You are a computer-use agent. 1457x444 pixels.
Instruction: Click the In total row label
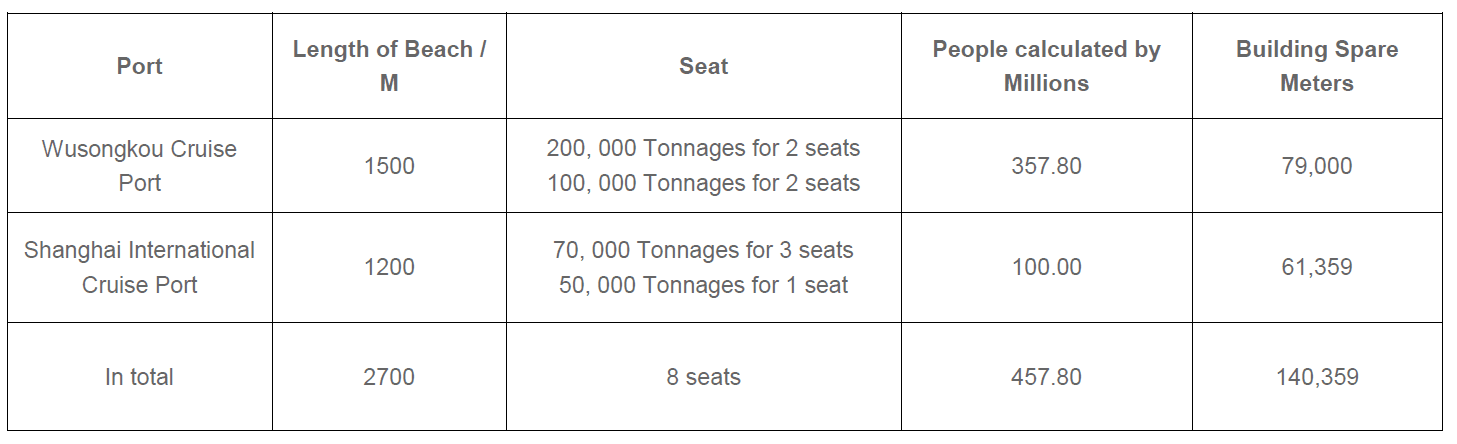[x=139, y=377]
